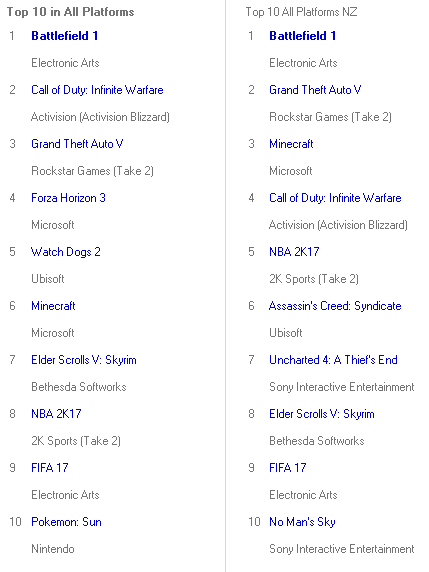
Task: Select No Man's Sky link
Action: point(302,522)
